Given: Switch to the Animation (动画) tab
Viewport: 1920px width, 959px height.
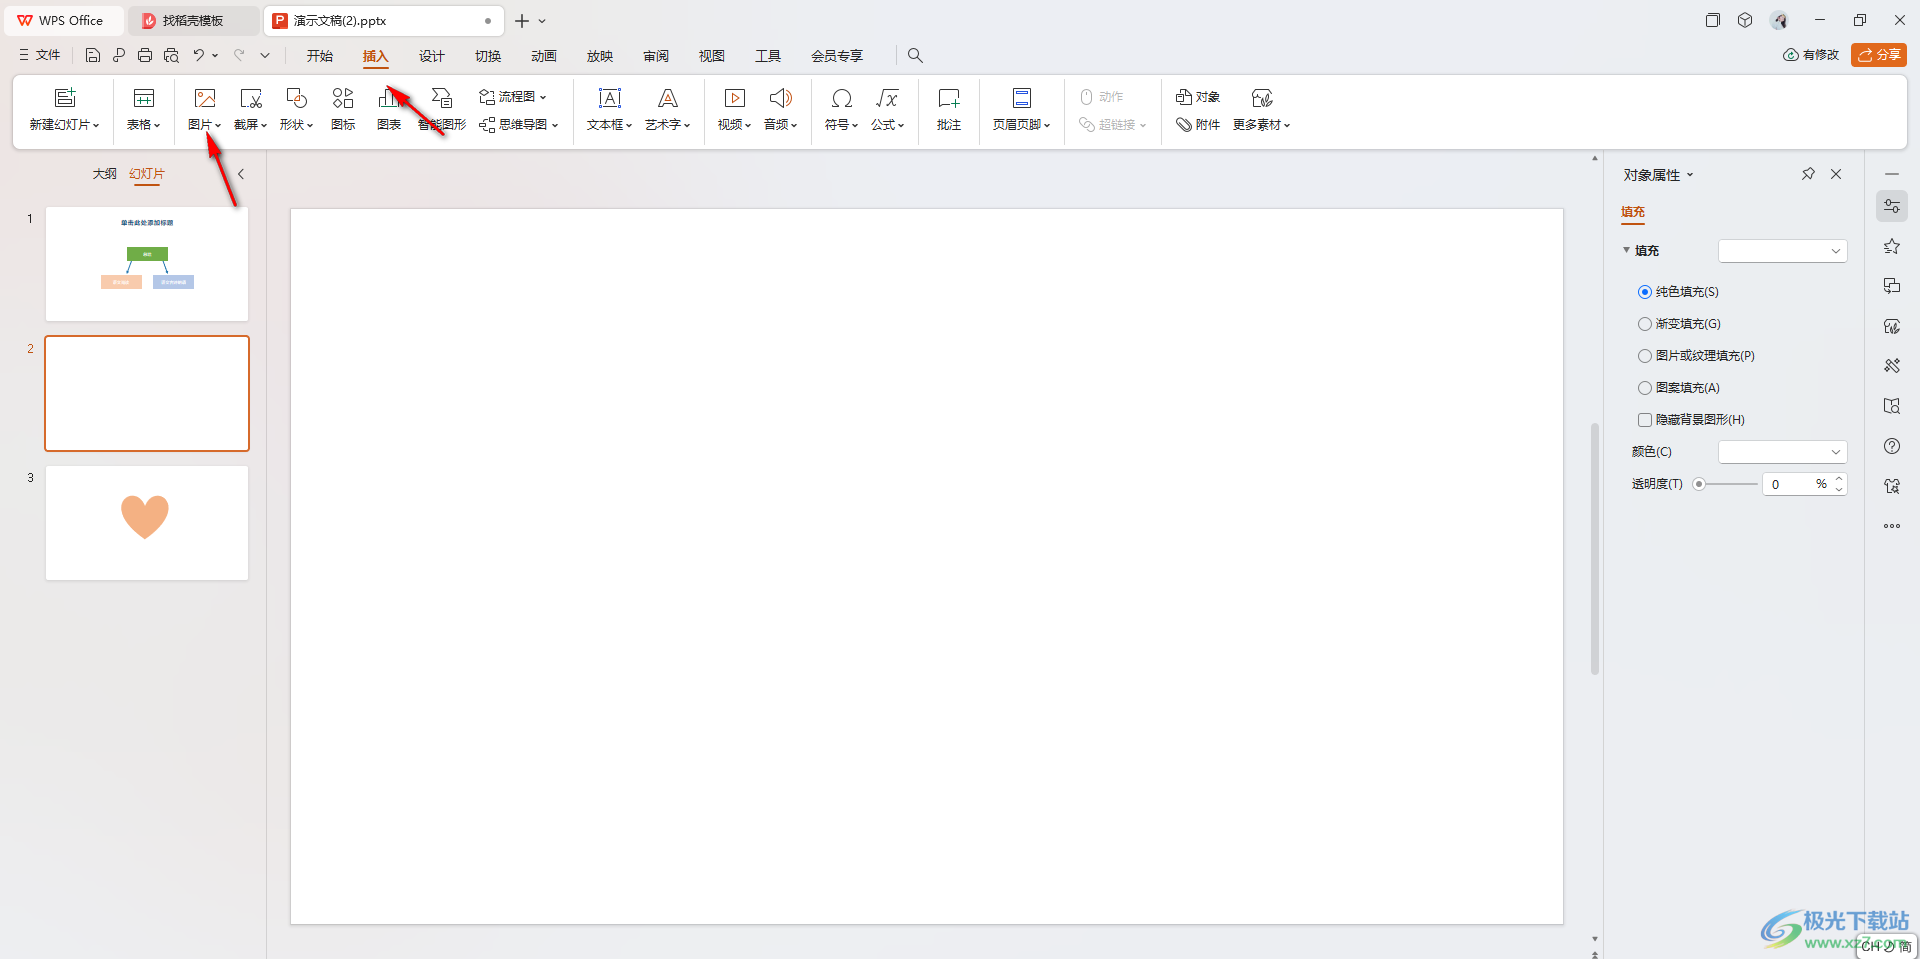Looking at the screenshot, I should click(x=544, y=56).
